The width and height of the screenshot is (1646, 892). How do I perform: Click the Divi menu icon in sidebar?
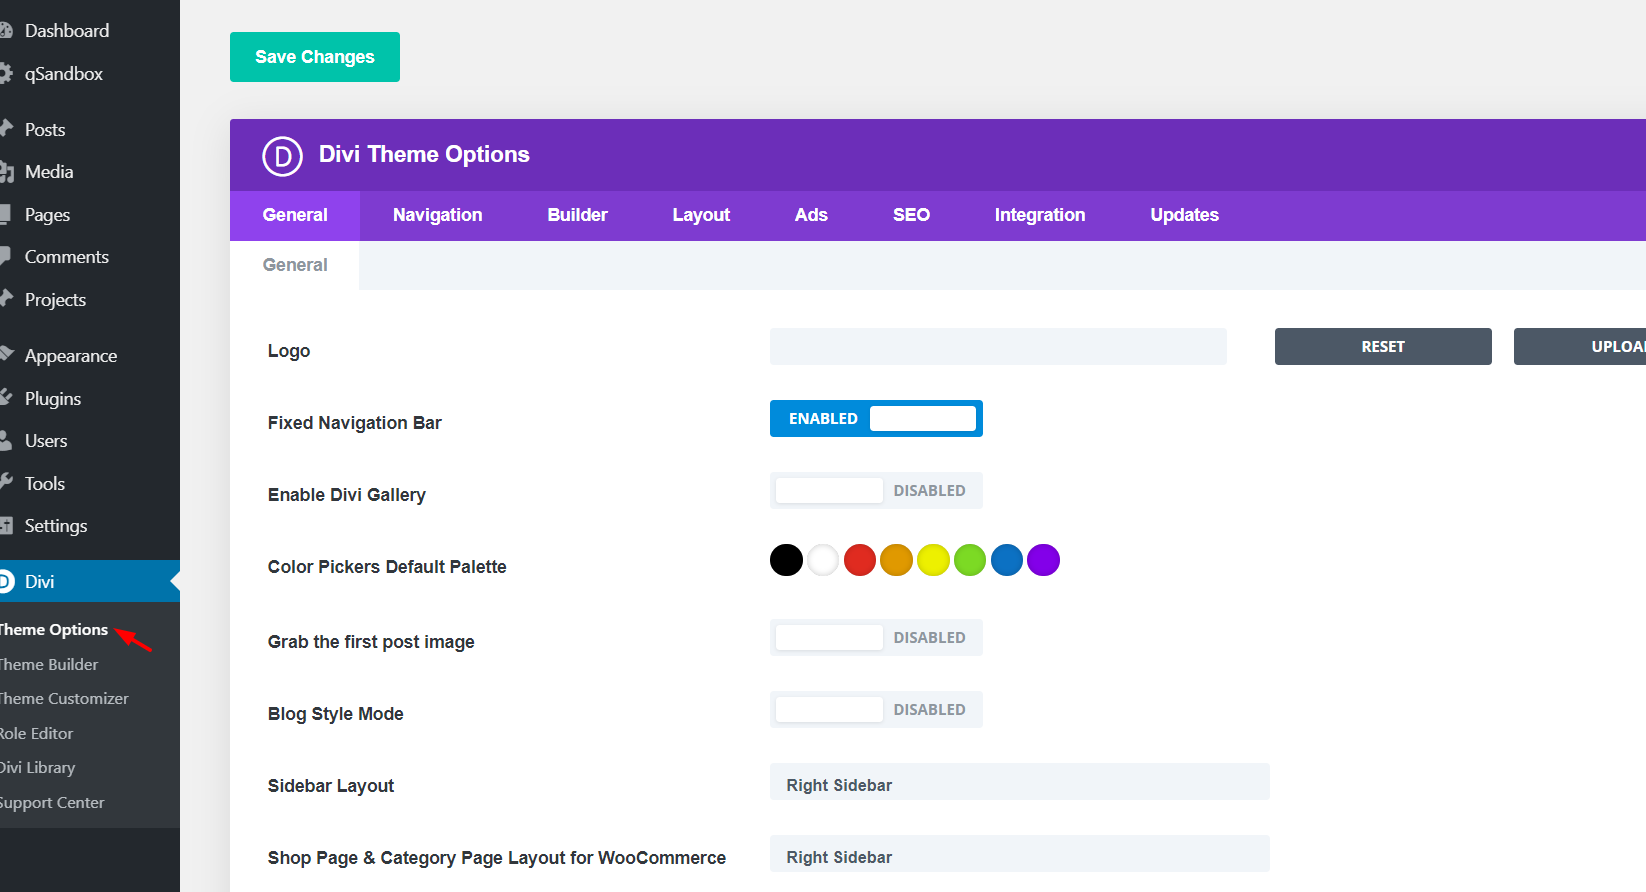[x=6, y=581]
